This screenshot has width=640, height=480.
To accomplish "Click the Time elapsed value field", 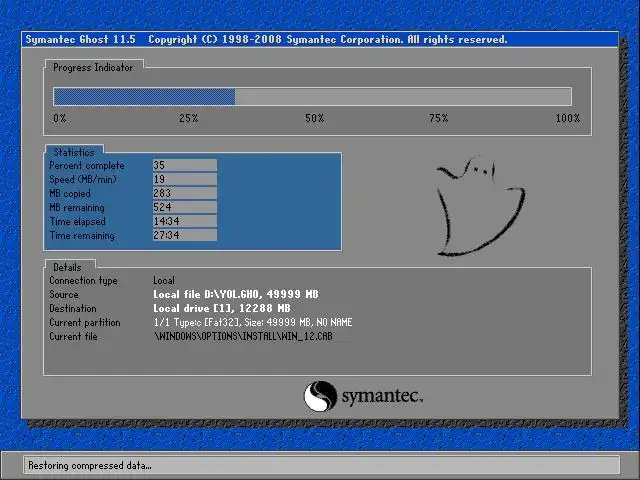I will point(184,221).
